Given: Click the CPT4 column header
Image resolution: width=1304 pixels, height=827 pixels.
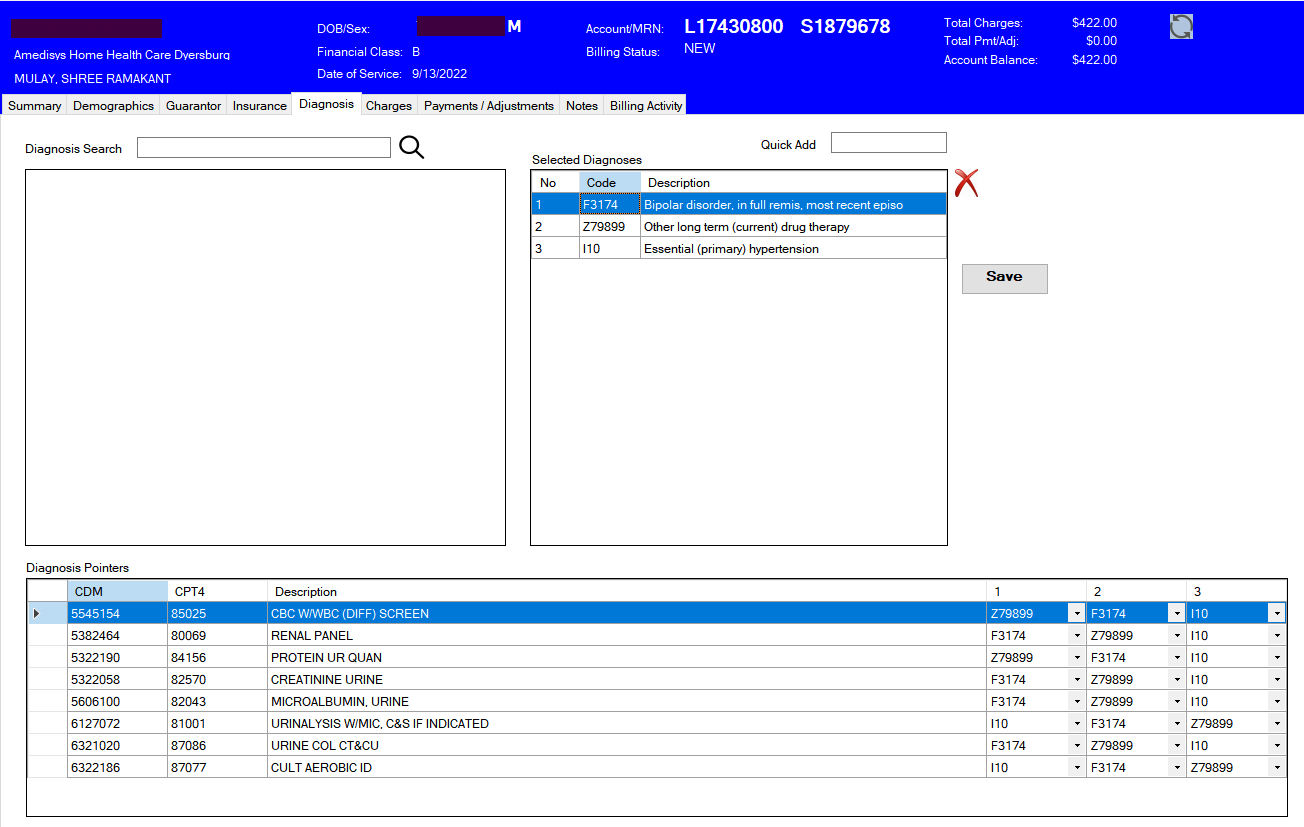Looking at the screenshot, I should pos(217,592).
